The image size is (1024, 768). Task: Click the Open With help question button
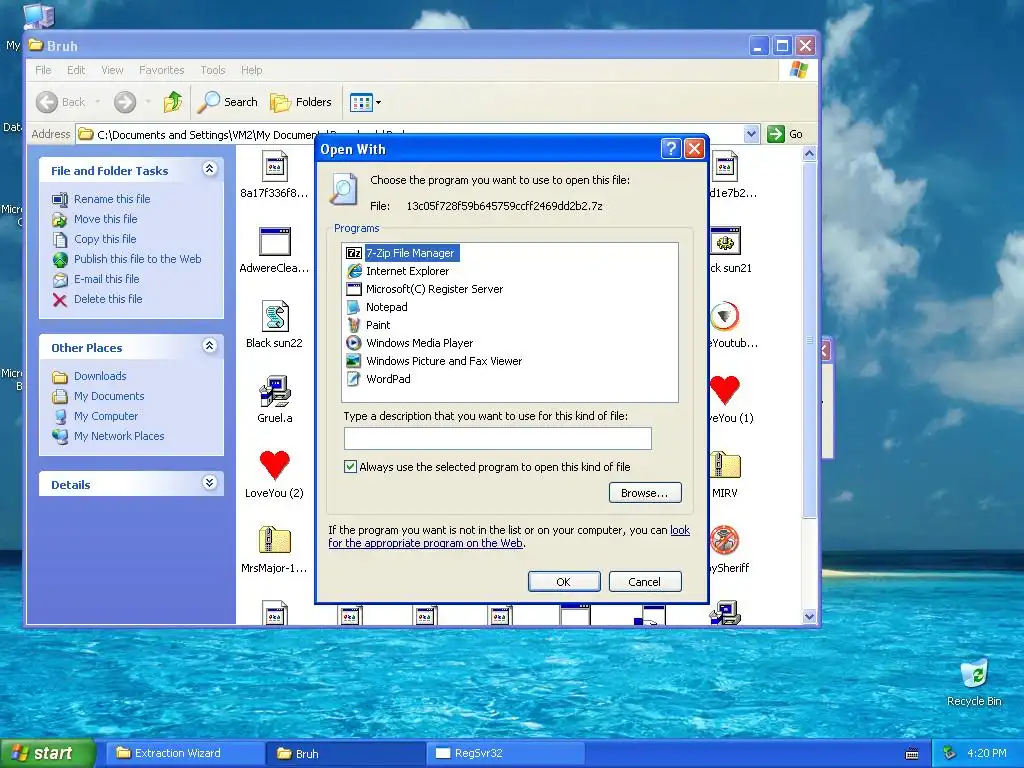[x=671, y=150]
